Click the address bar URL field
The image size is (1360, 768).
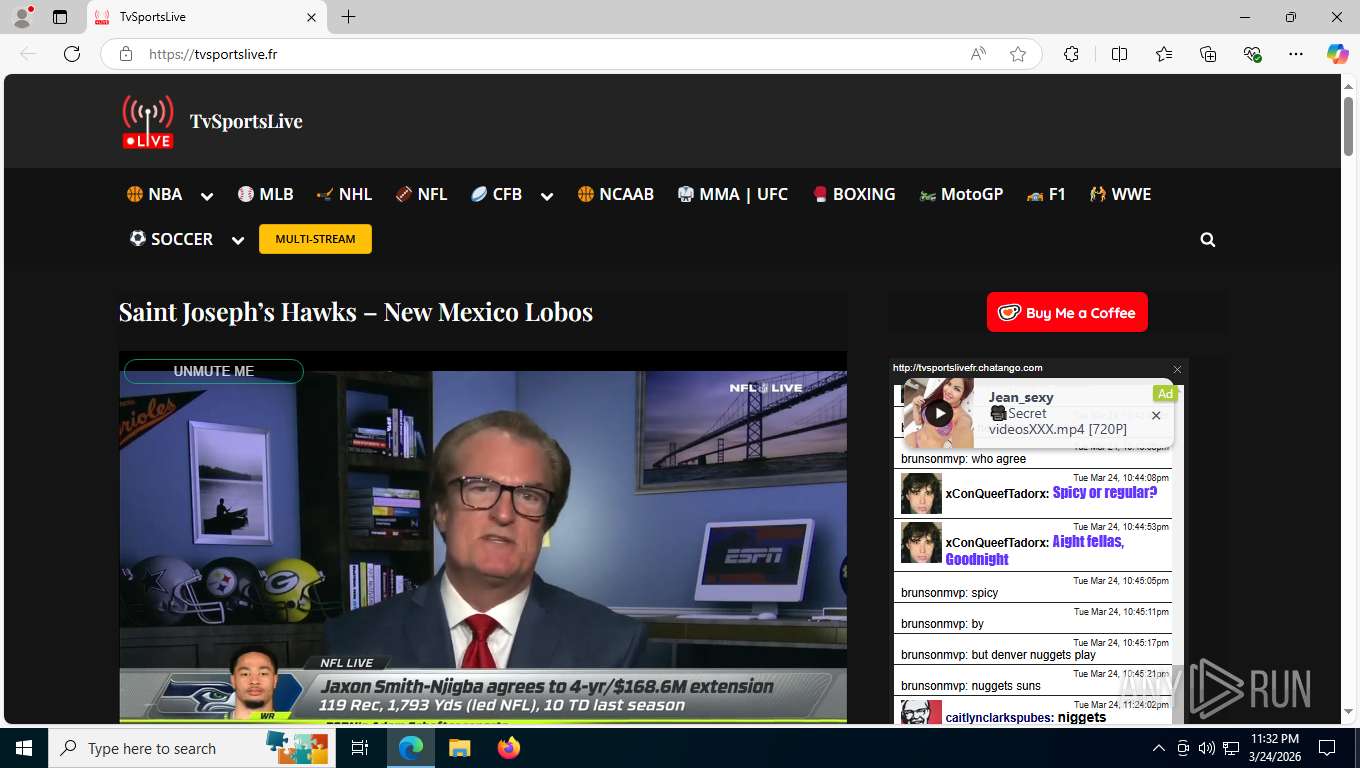550,54
